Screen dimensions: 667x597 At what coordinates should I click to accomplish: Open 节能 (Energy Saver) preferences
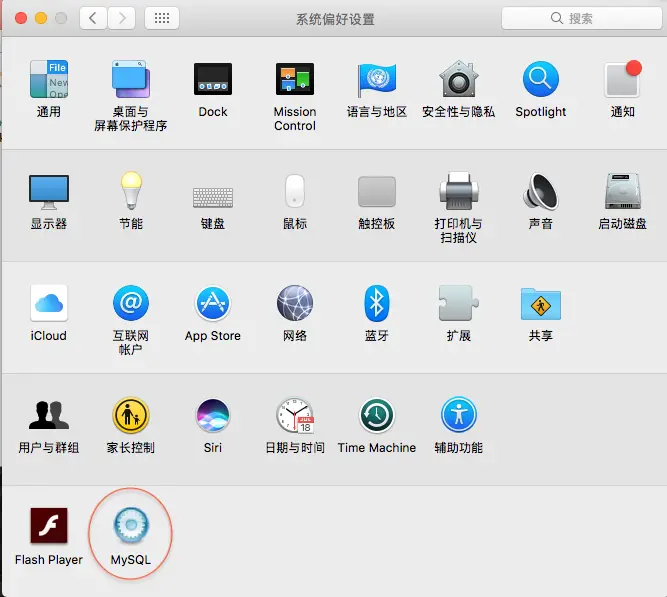point(131,191)
